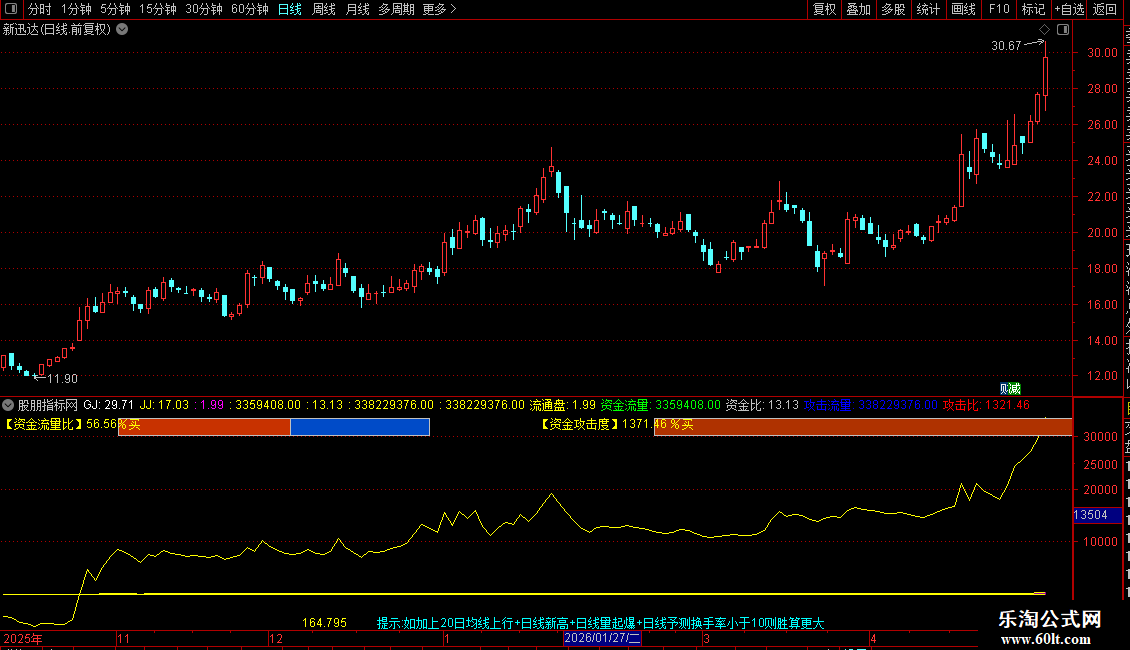Click the 叠加 overlay button
1130x650 pixels.
click(858, 9)
